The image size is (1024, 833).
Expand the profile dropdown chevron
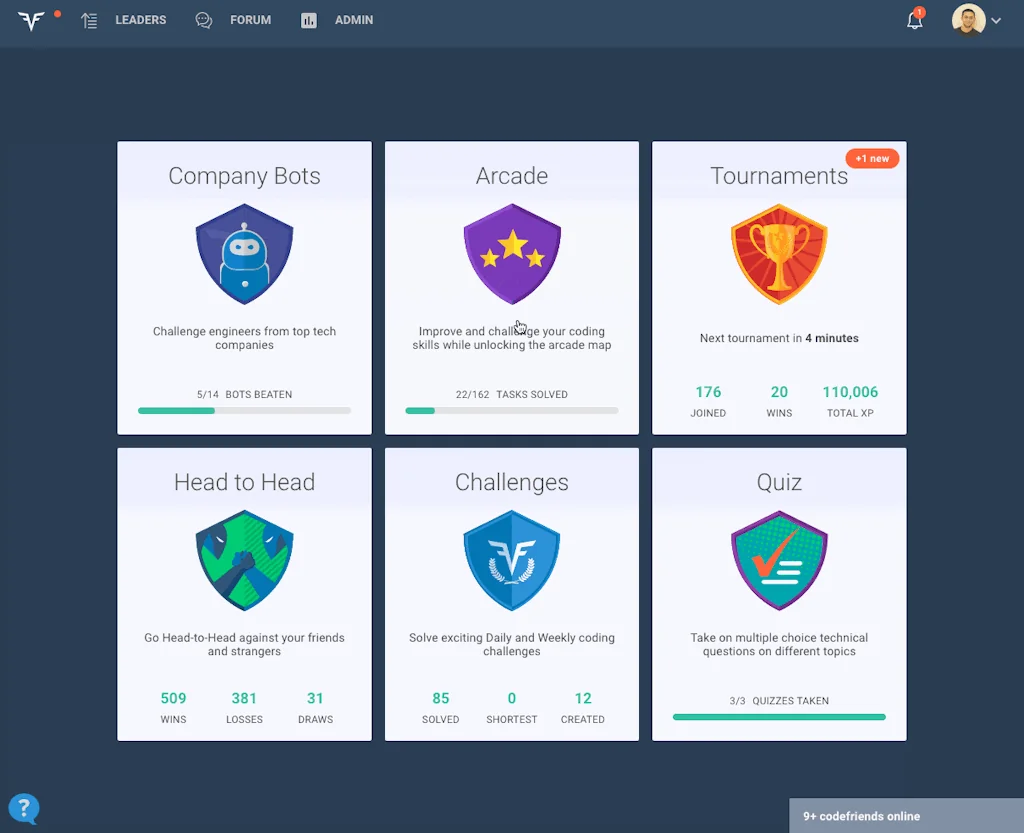996,20
